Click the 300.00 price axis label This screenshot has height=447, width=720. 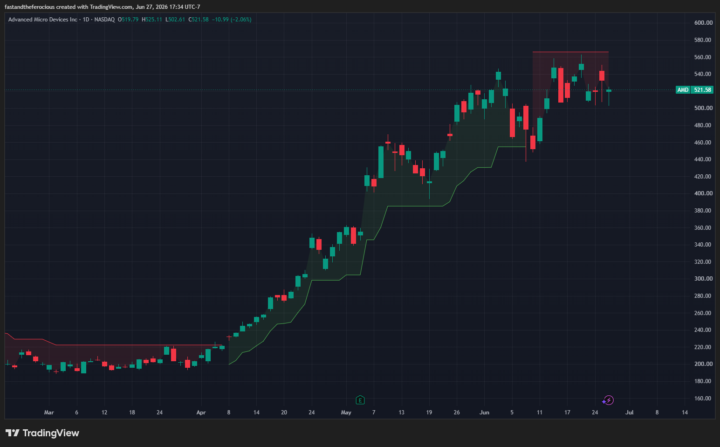click(703, 279)
